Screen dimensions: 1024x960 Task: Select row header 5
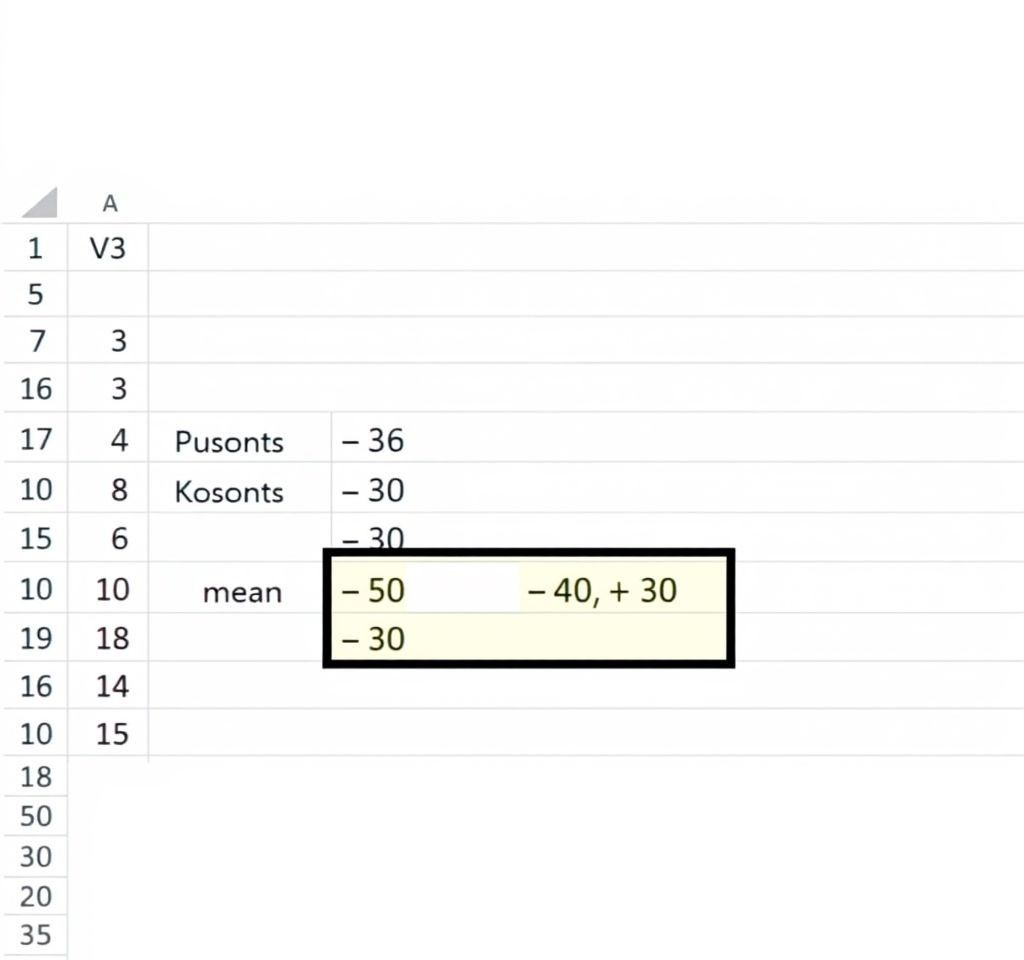pos(35,294)
